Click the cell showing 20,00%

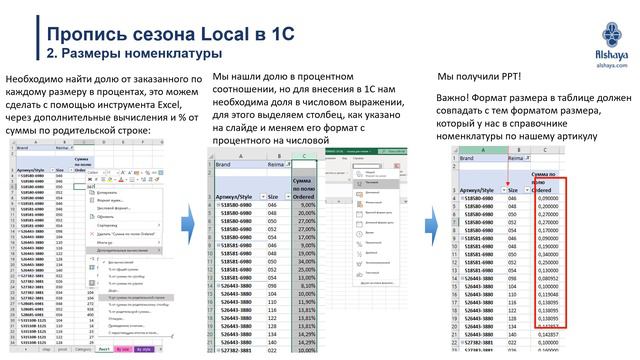[304, 213]
